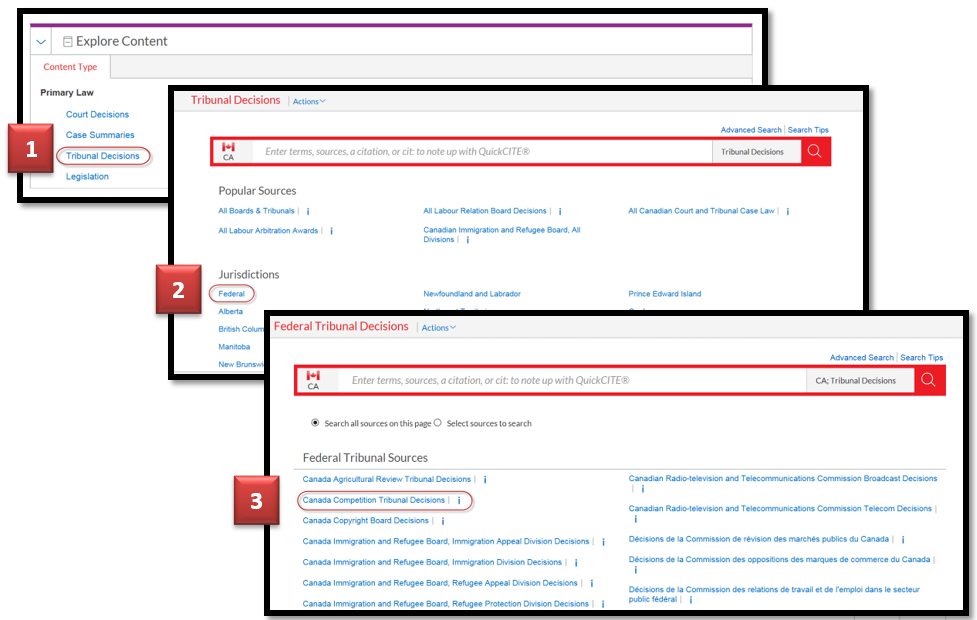Screen dimensions: 977x620
Task: Open Immigration and Refugee Board, Immigration Division Decisions
Action: 432,563
